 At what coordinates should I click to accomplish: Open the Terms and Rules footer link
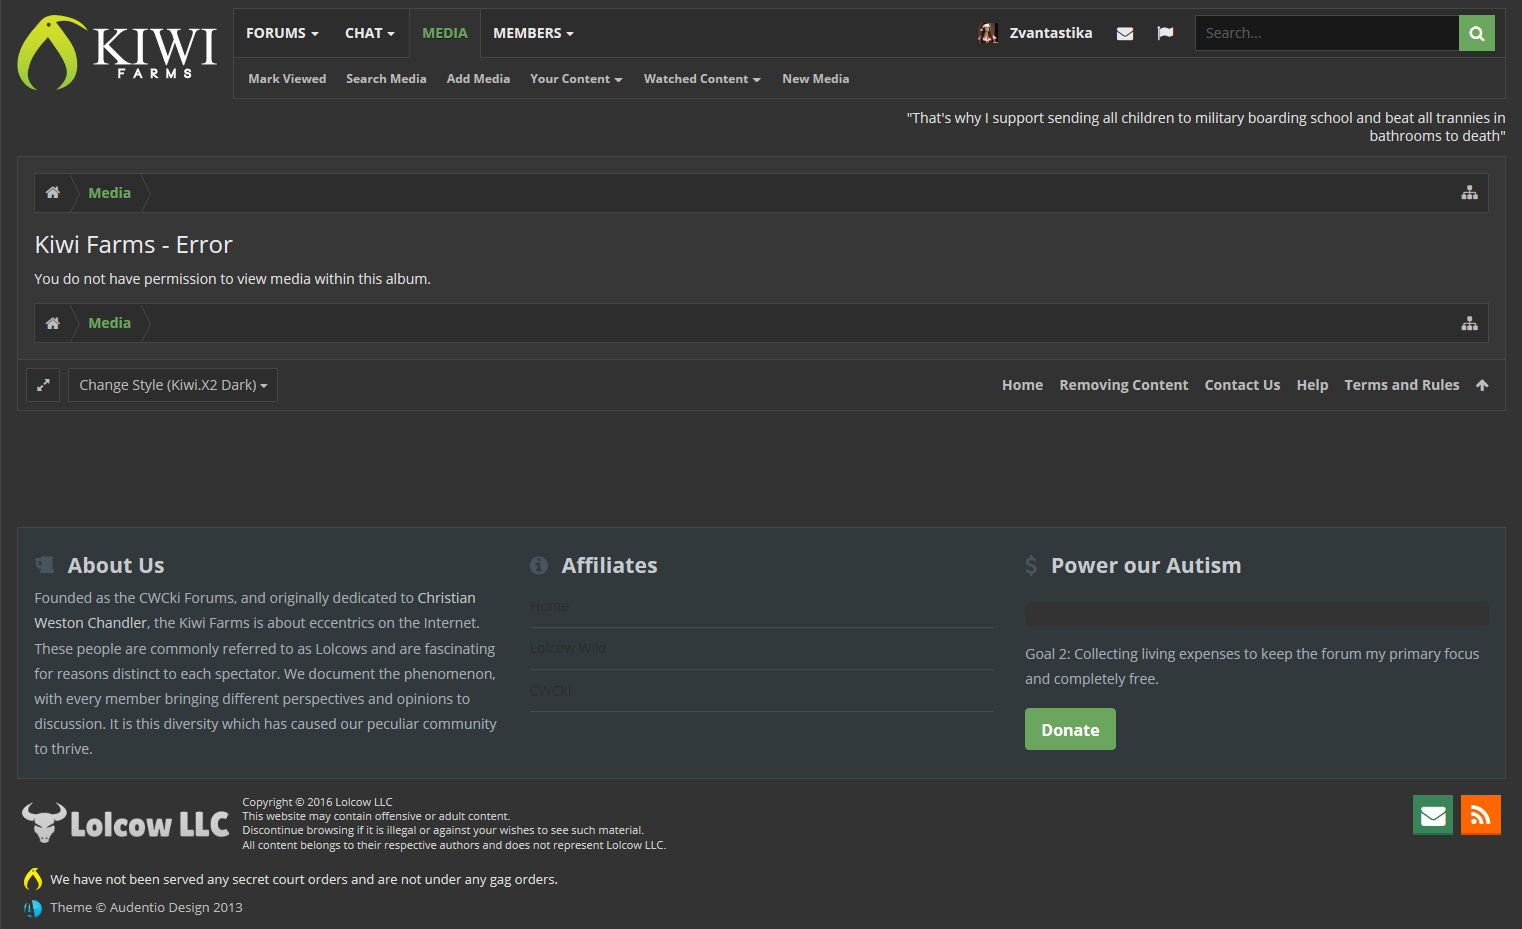pos(1401,385)
